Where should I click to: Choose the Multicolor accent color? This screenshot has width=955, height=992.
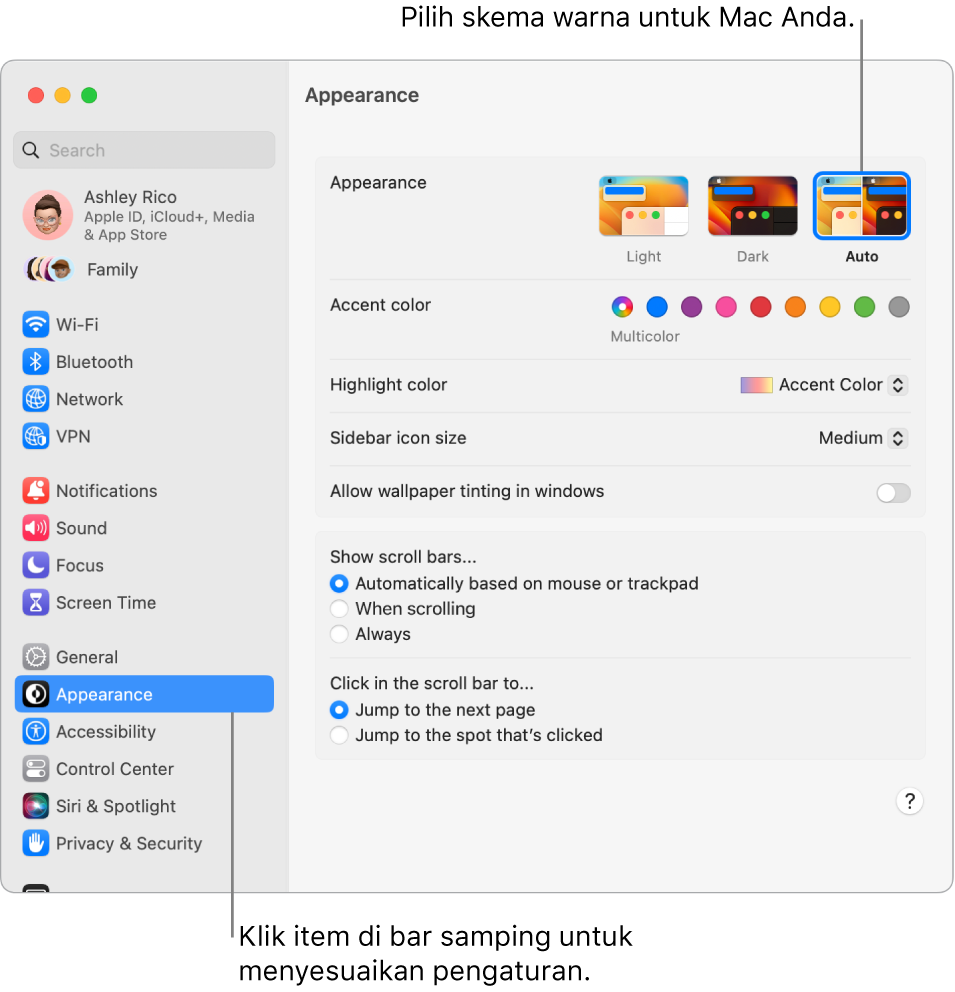click(x=622, y=307)
